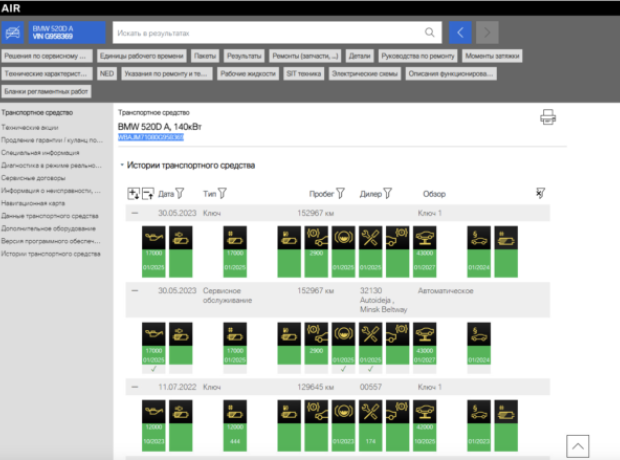
Task: Click the back-to-top arrow button
Action: pyautogui.click(x=578, y=446)
